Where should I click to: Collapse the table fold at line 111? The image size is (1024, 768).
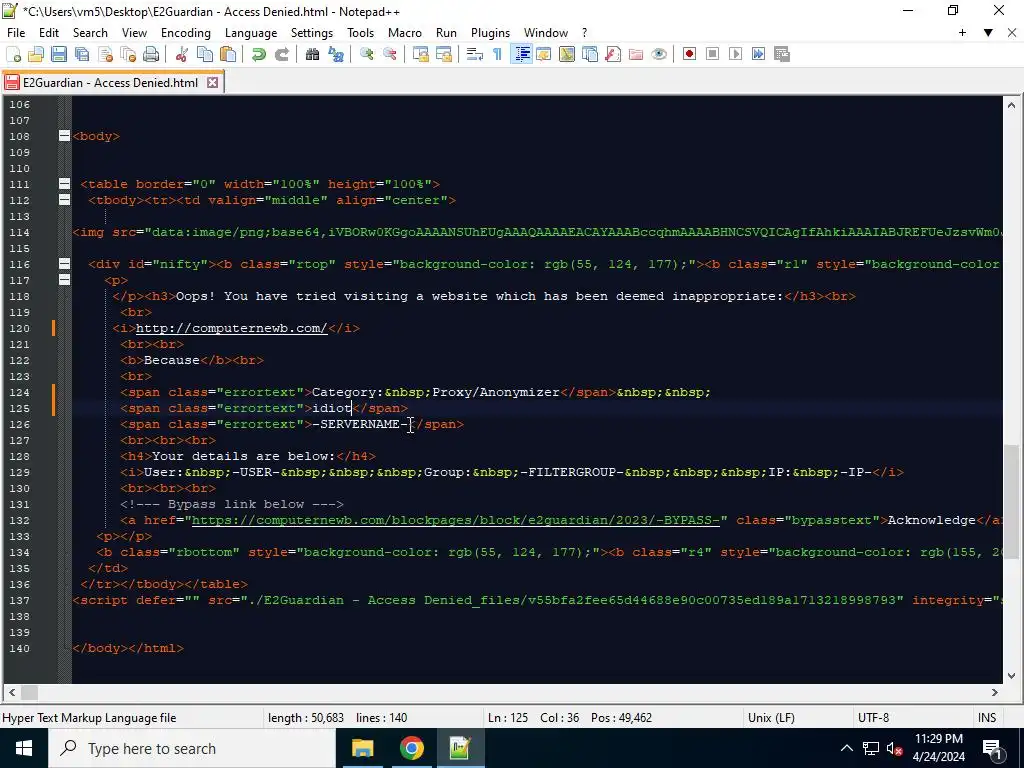[64, 184]
